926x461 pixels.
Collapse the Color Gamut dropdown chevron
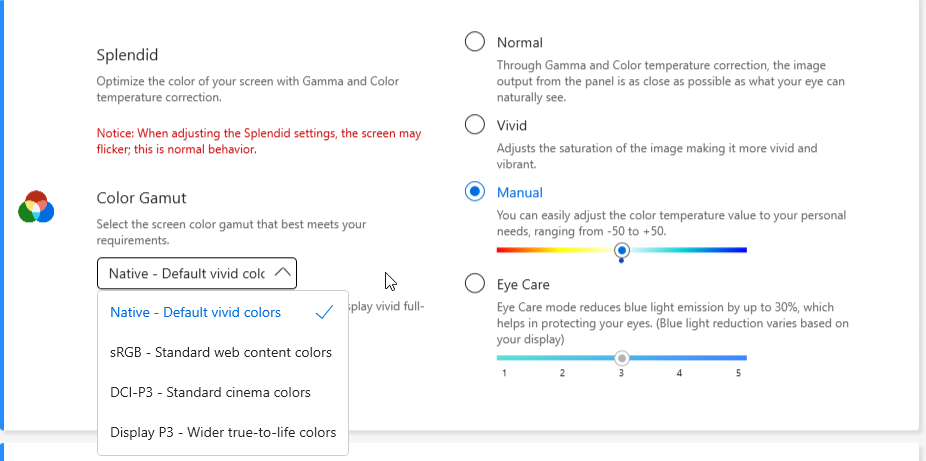(283, 272)
